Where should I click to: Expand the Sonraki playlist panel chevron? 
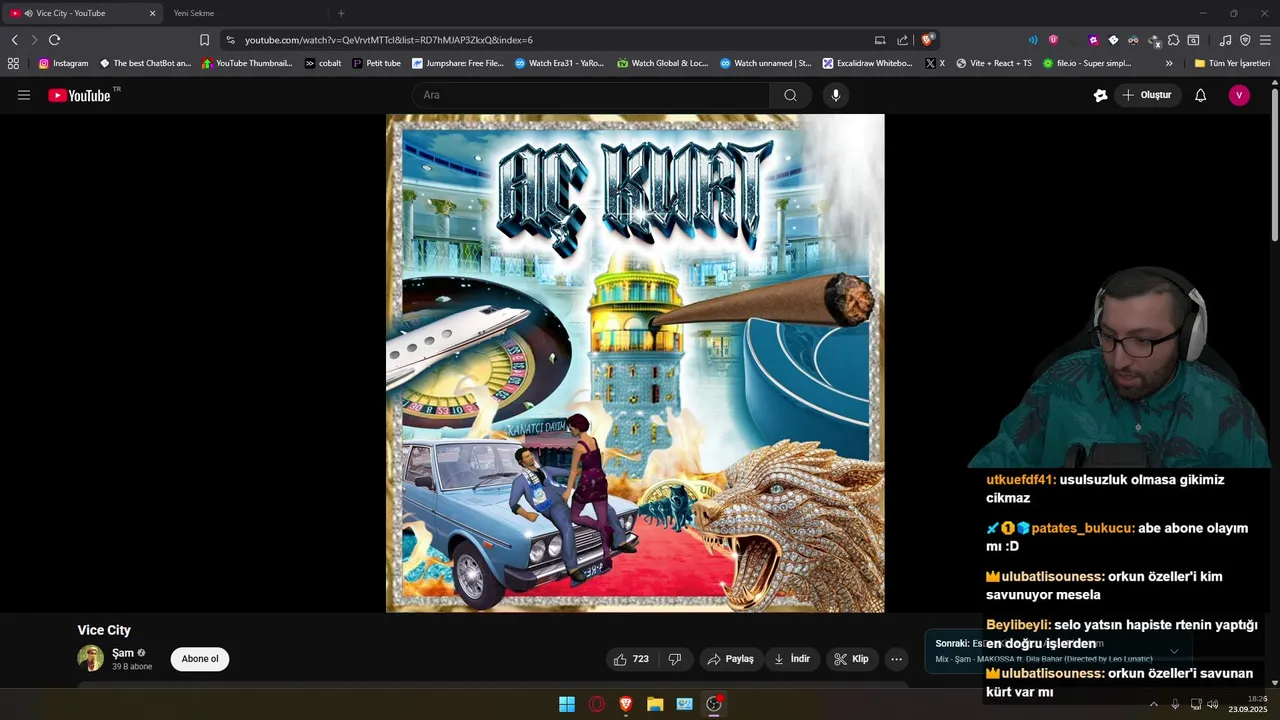point(1174,651)
